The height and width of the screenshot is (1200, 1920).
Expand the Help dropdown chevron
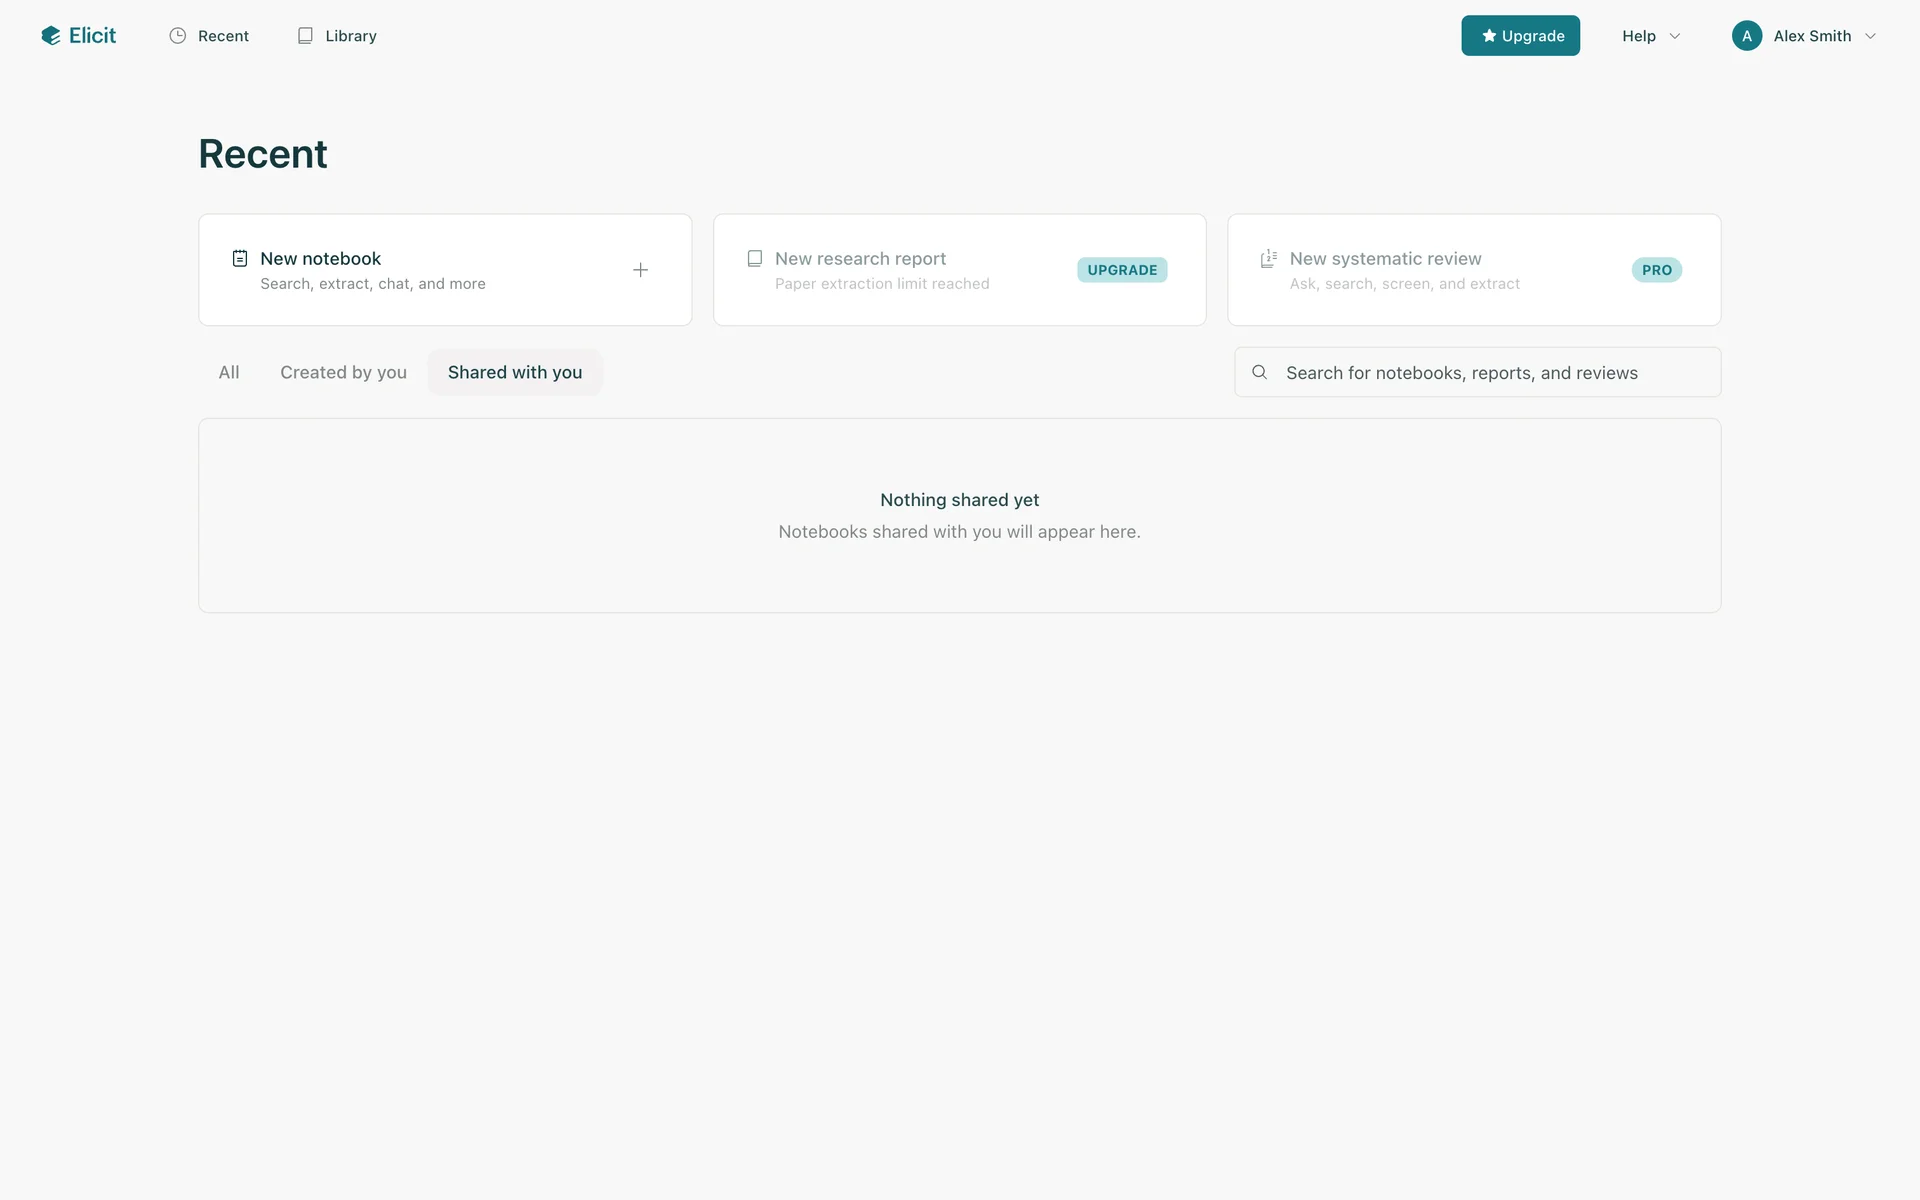pyautogui.click(x=1675, y=36)
